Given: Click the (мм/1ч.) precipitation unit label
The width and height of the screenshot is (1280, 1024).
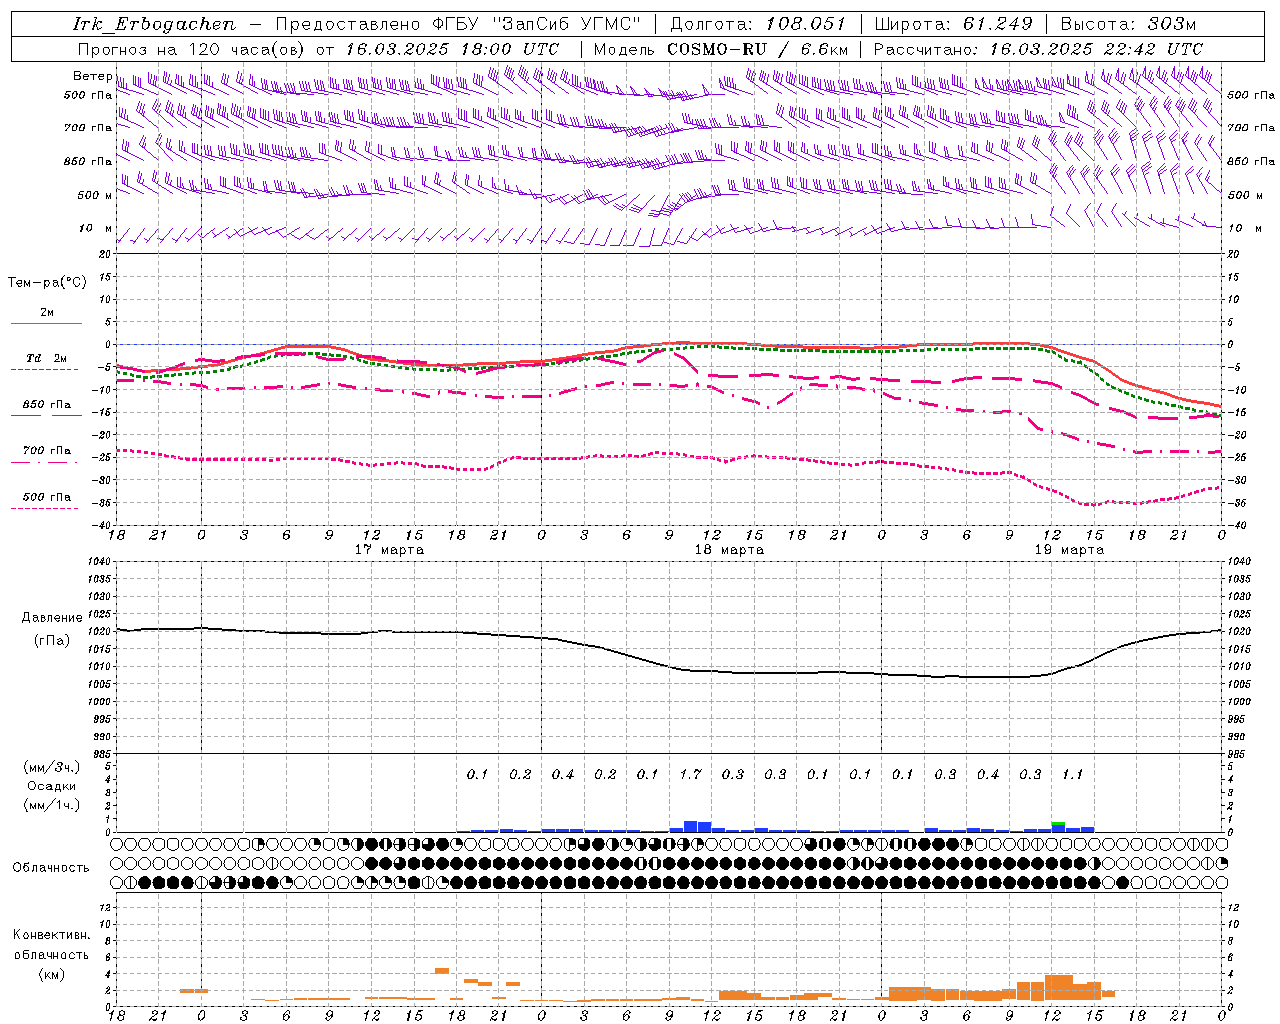Looking at the screenshot, I should (x=52, y=804).
